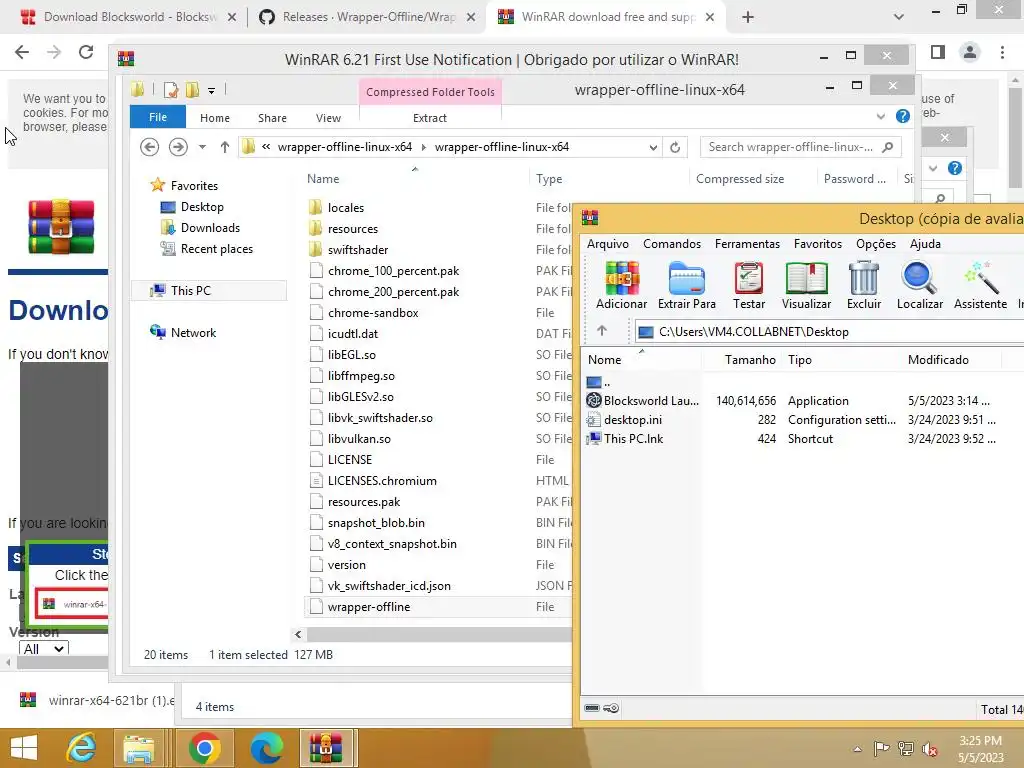Open Google Chrome from the taskbar

coord(204,748)
